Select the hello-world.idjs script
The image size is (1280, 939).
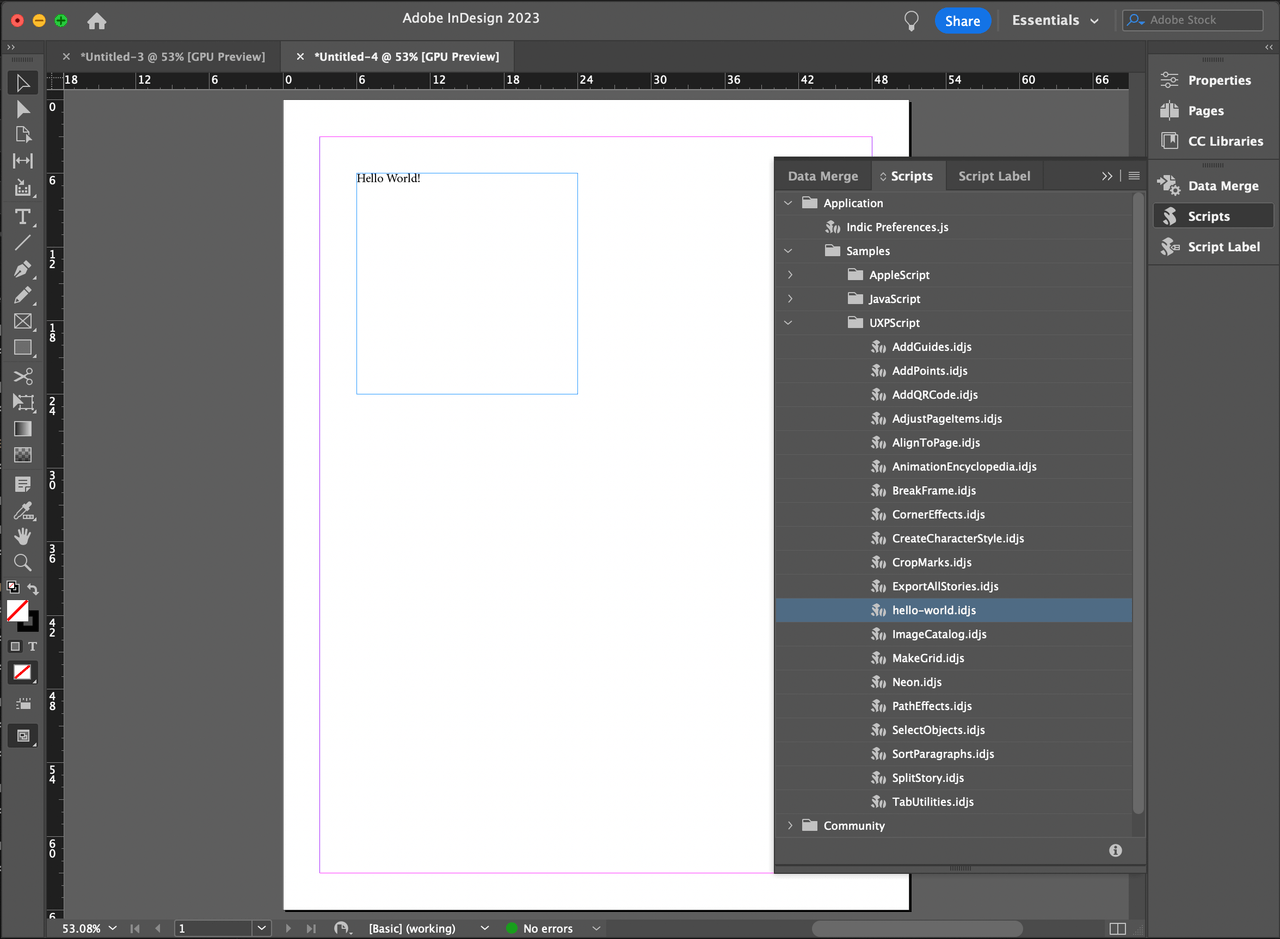click(954, 610)
